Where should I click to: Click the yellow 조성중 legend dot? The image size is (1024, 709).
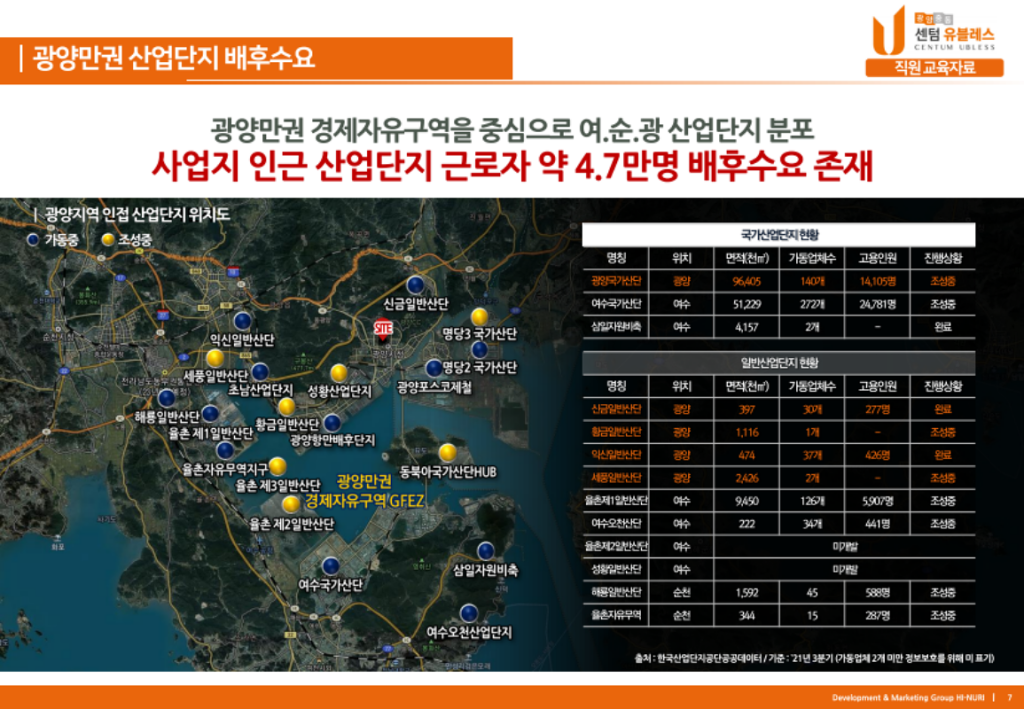point(109,239)
